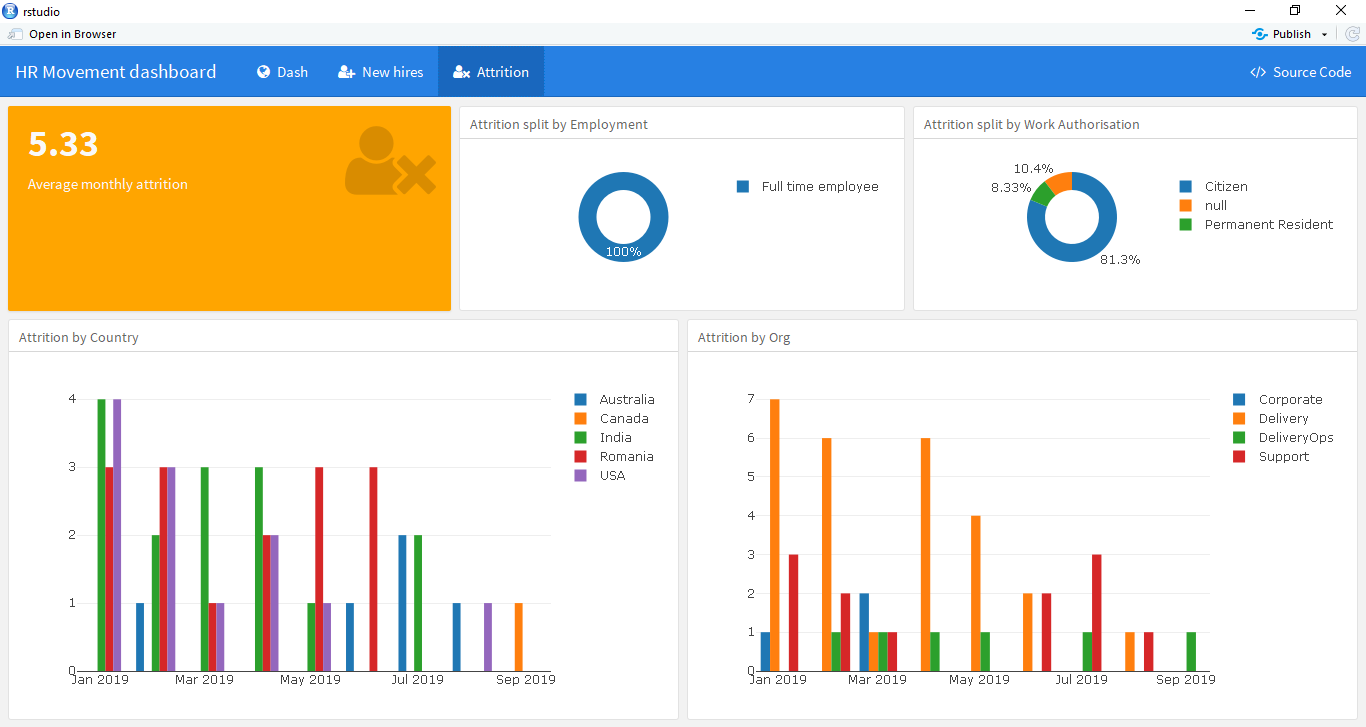1366x727 pixels.
Task: Click the user-plus icon on New hires
Action: [347, 72]
